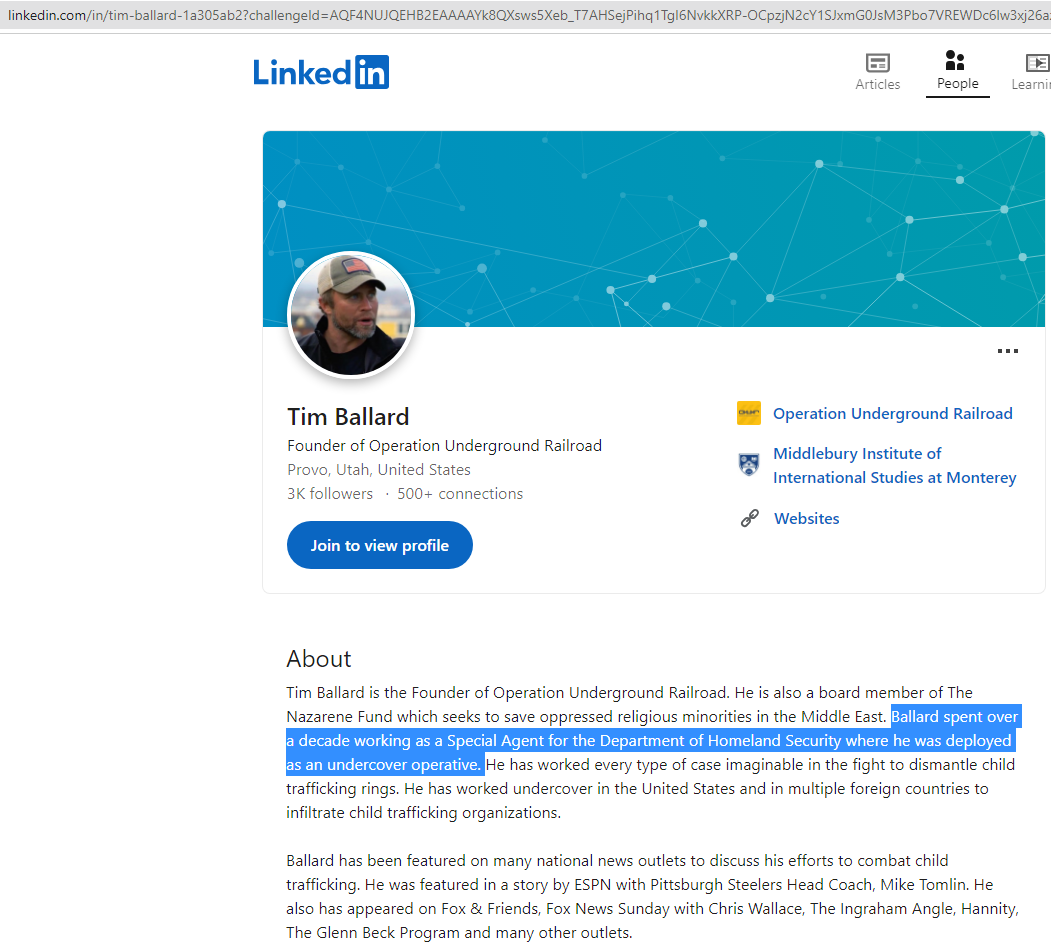Open Middlebury Institute of International Studies link

894,465
